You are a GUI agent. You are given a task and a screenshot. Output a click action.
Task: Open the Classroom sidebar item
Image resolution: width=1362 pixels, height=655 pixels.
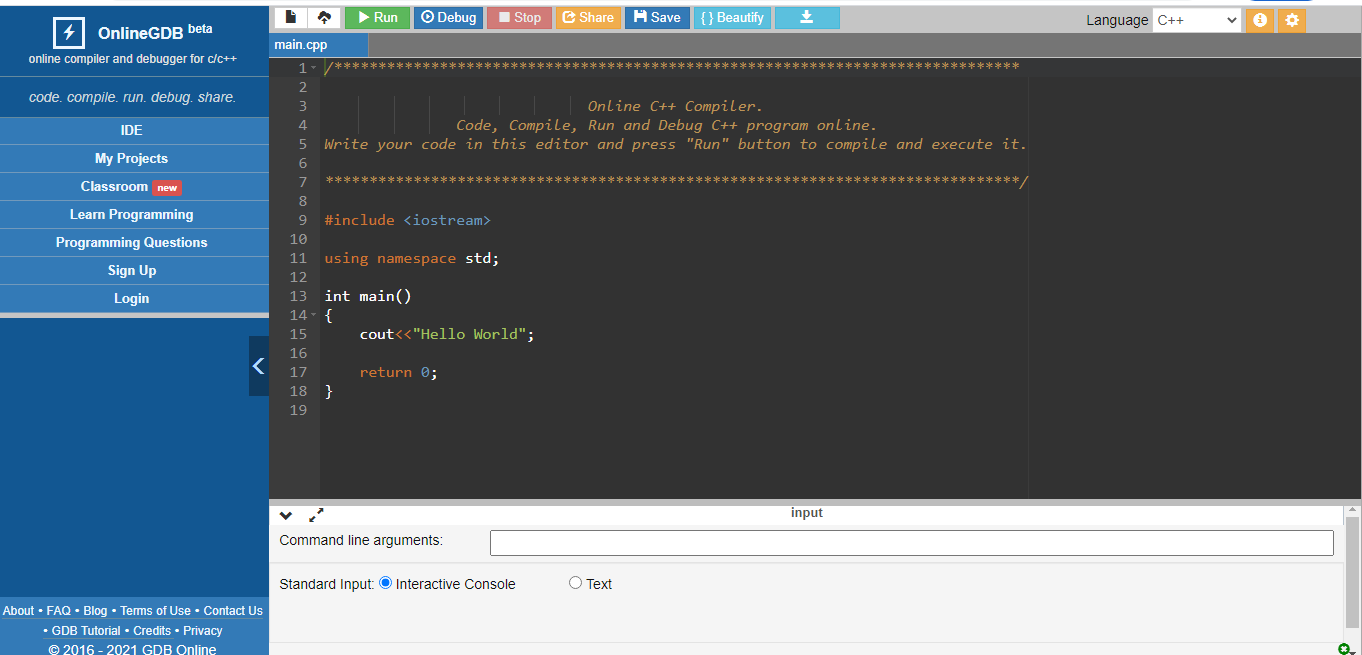[134, 187]
